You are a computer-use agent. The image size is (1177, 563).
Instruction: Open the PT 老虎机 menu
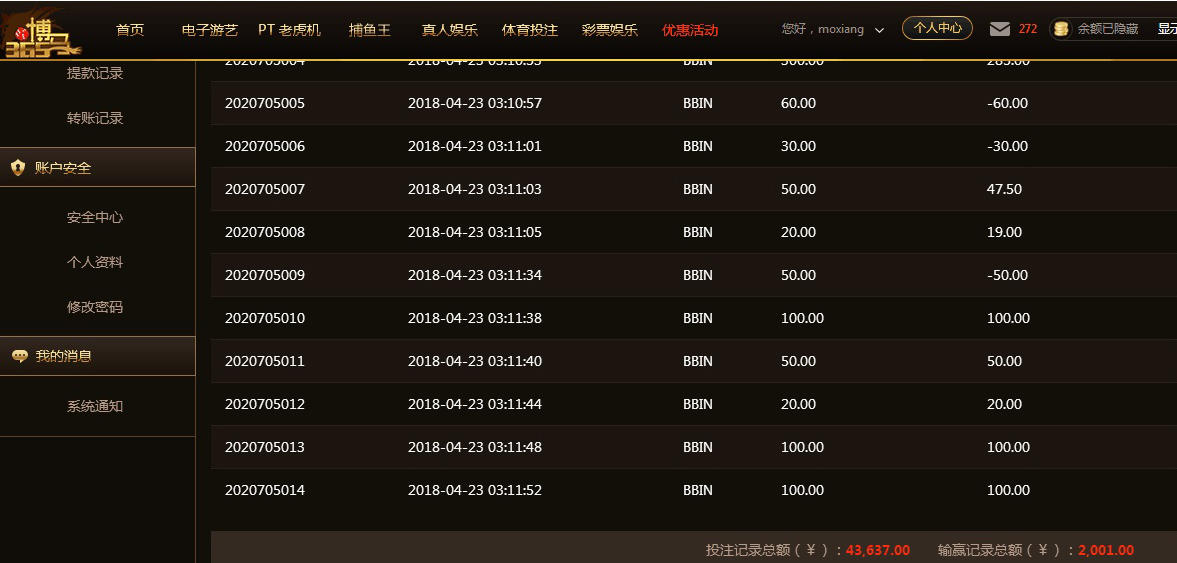click(289, 30)
